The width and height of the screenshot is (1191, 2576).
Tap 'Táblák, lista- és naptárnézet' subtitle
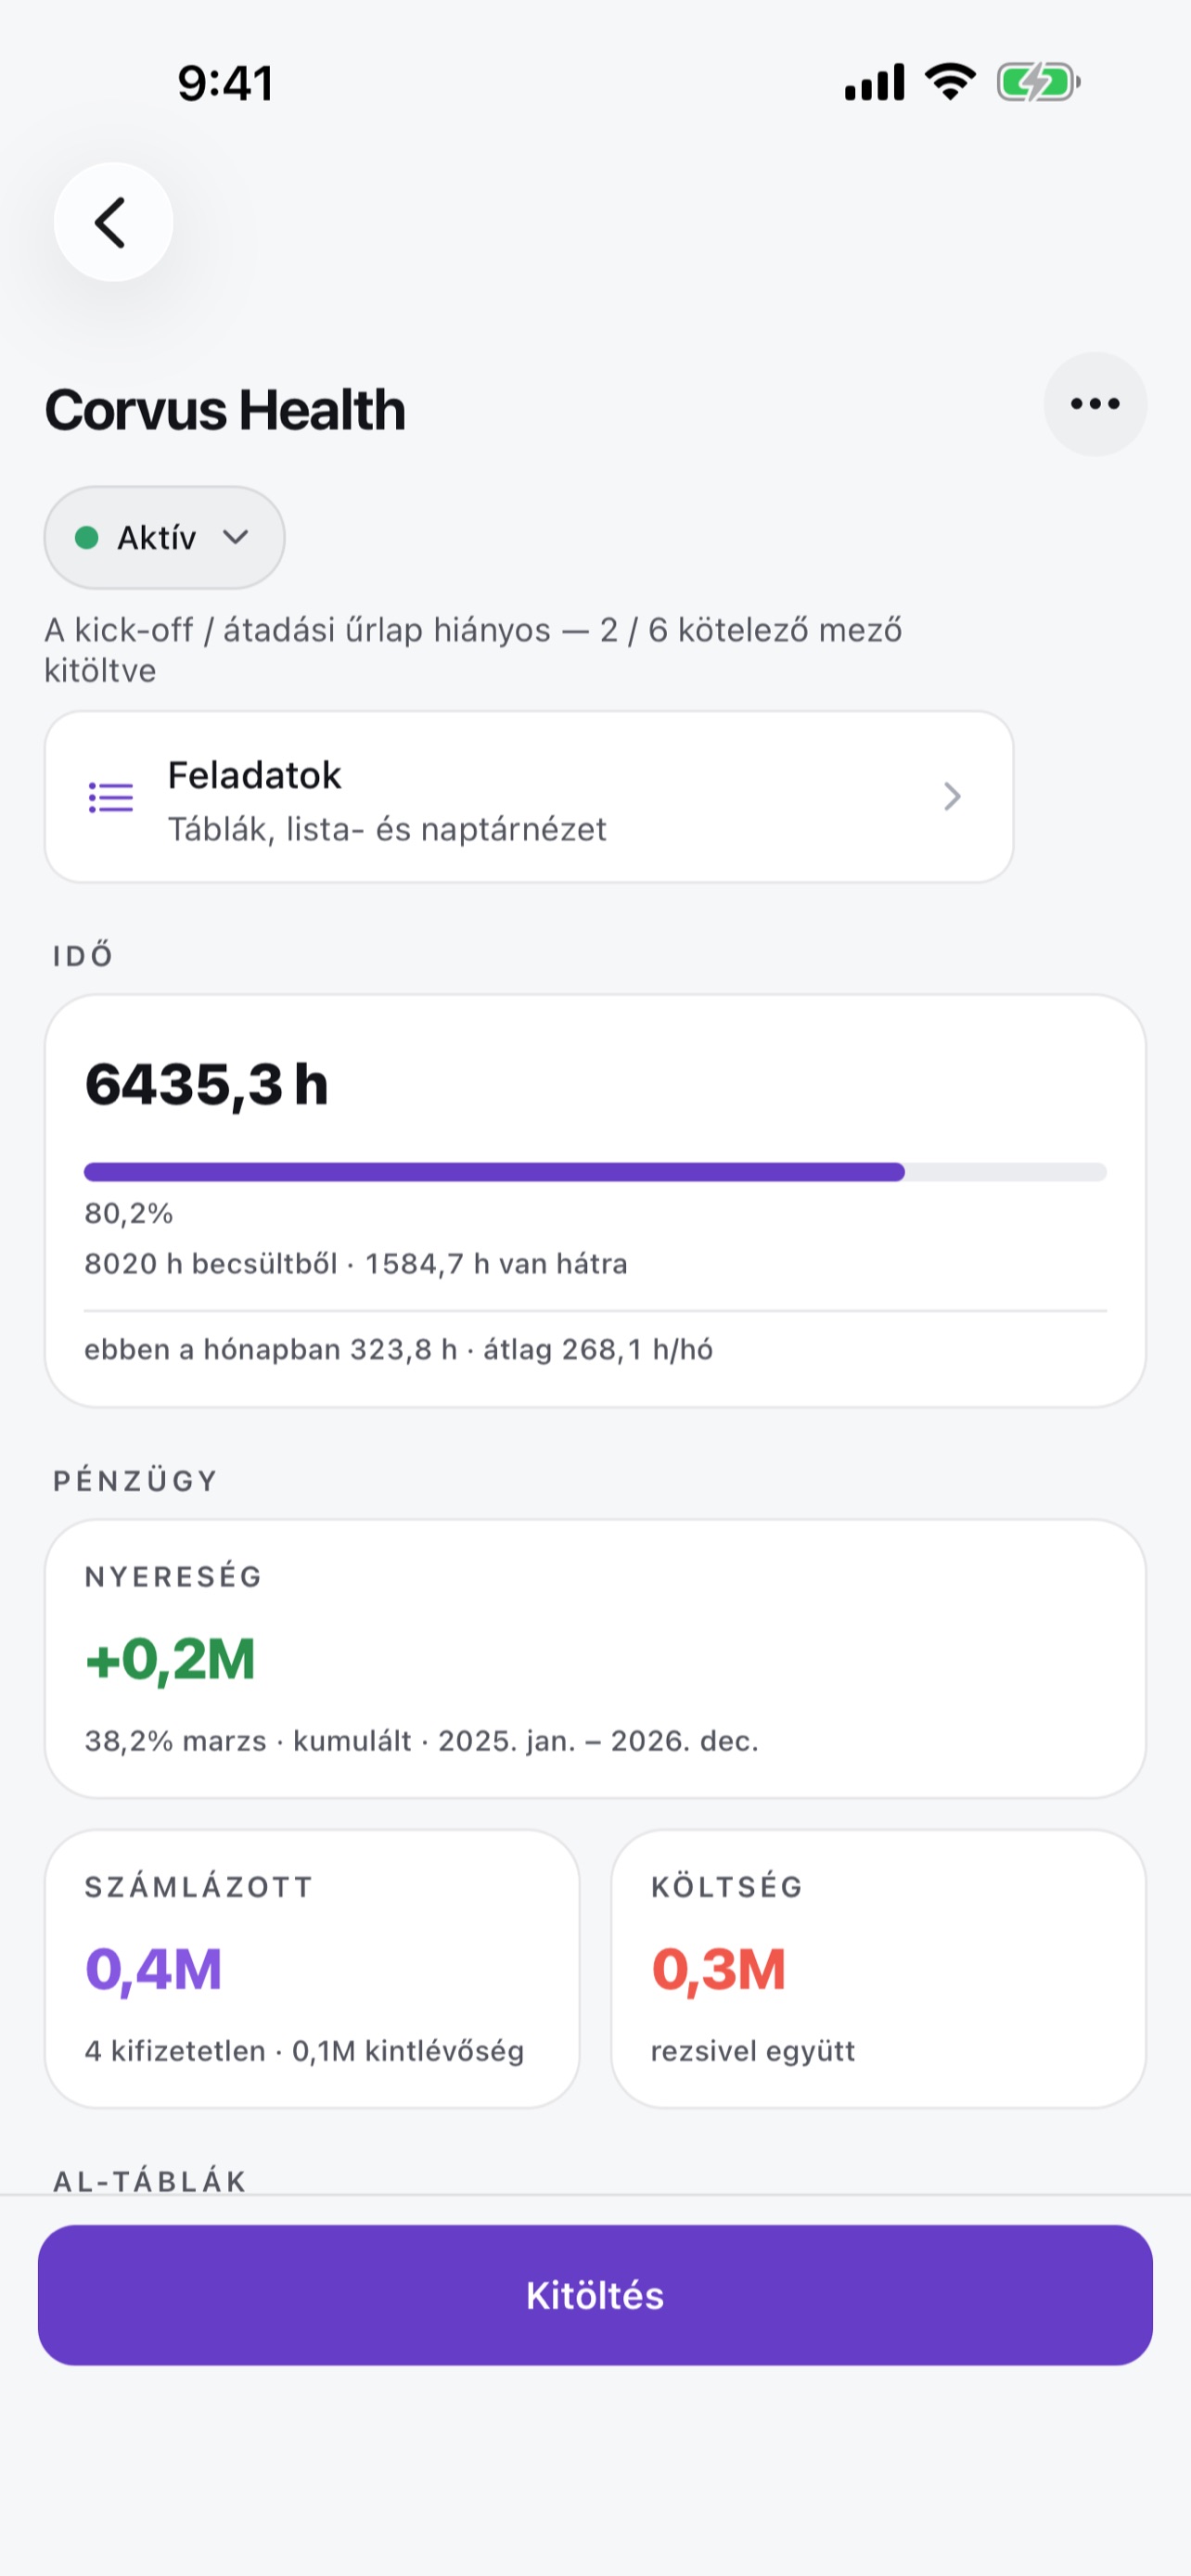[387, 830]
